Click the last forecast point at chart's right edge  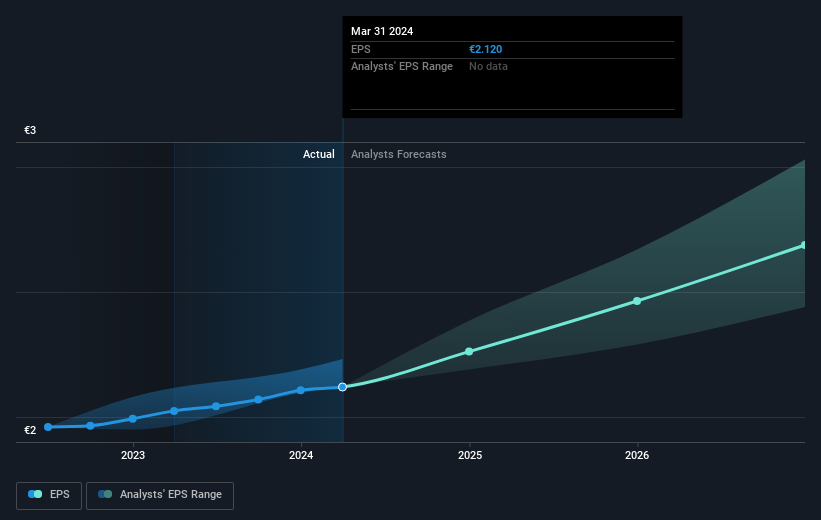point(804,245)
